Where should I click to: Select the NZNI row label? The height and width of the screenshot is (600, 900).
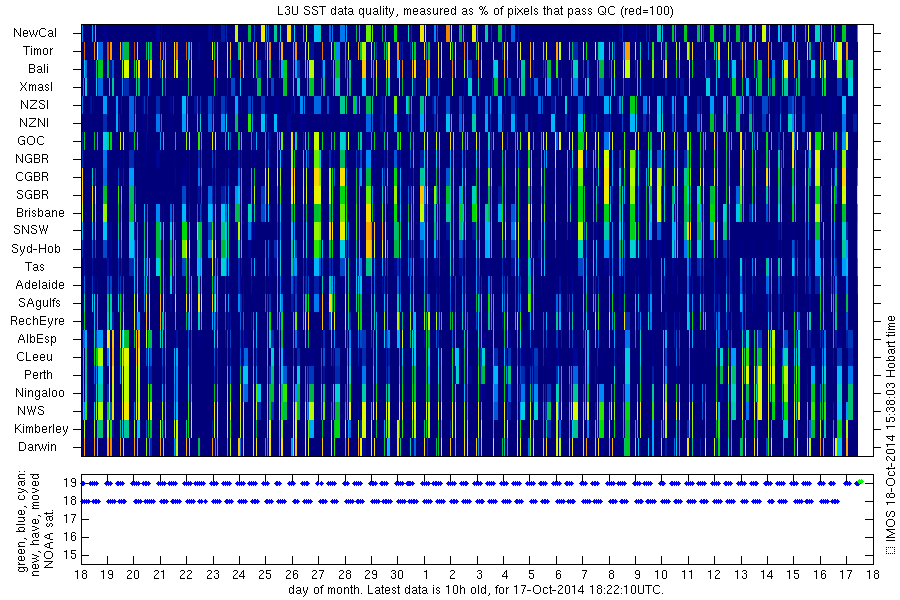(34, 122)
